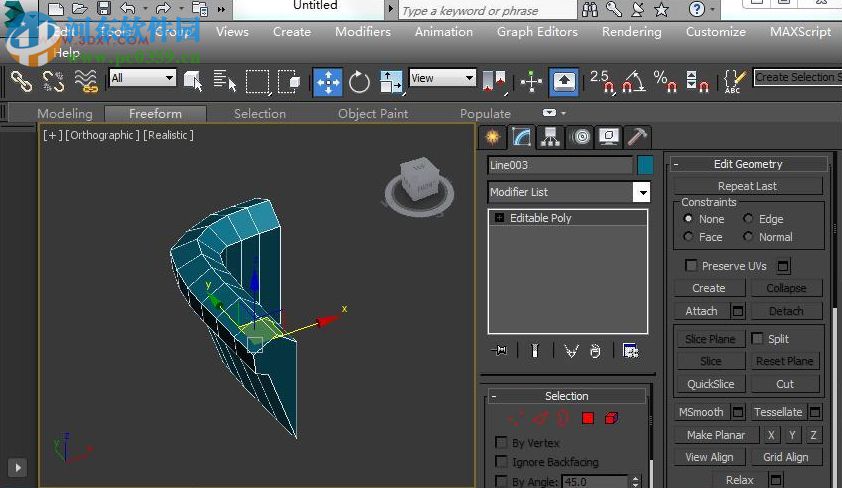This screenshot has height=488, width=842.
Task: Open the Modifiers menu
Action: pyautogui.click(x=362, y=31)
